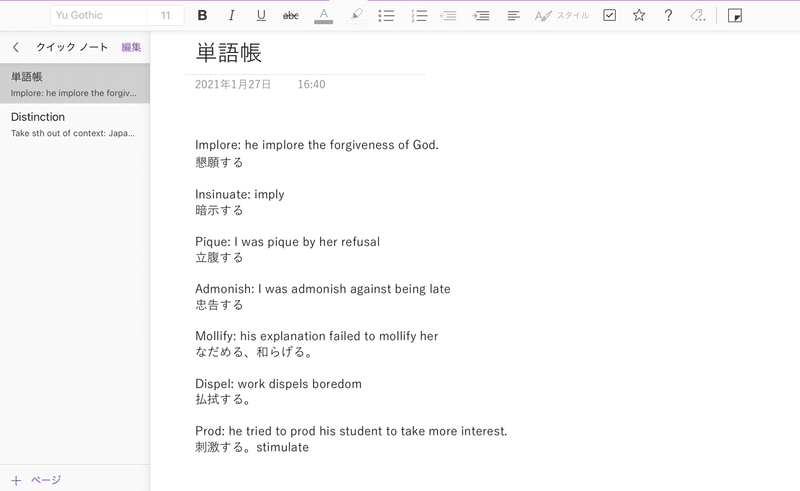Click the text 暗示する
The height and width of the screenshot is (491, 800).
pyautogui.click(x=219, y=210)
